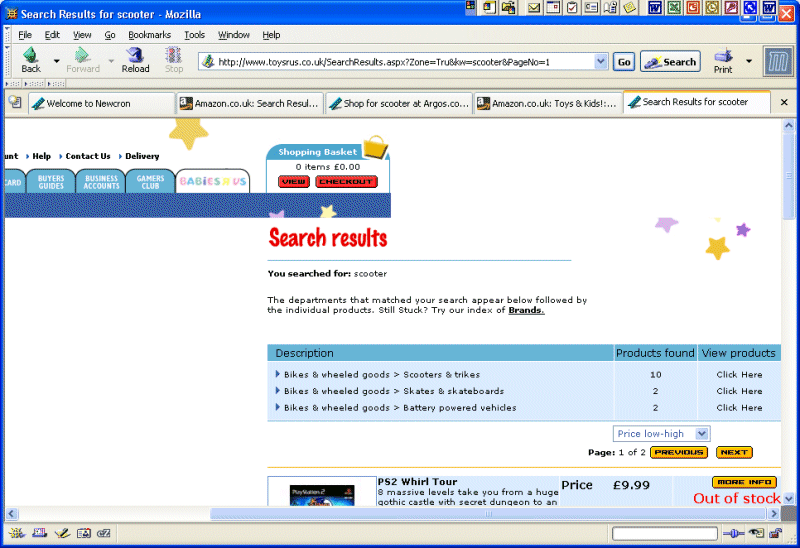
Task: Click the bookmark icon beside the URL
Action: [208, 62]
